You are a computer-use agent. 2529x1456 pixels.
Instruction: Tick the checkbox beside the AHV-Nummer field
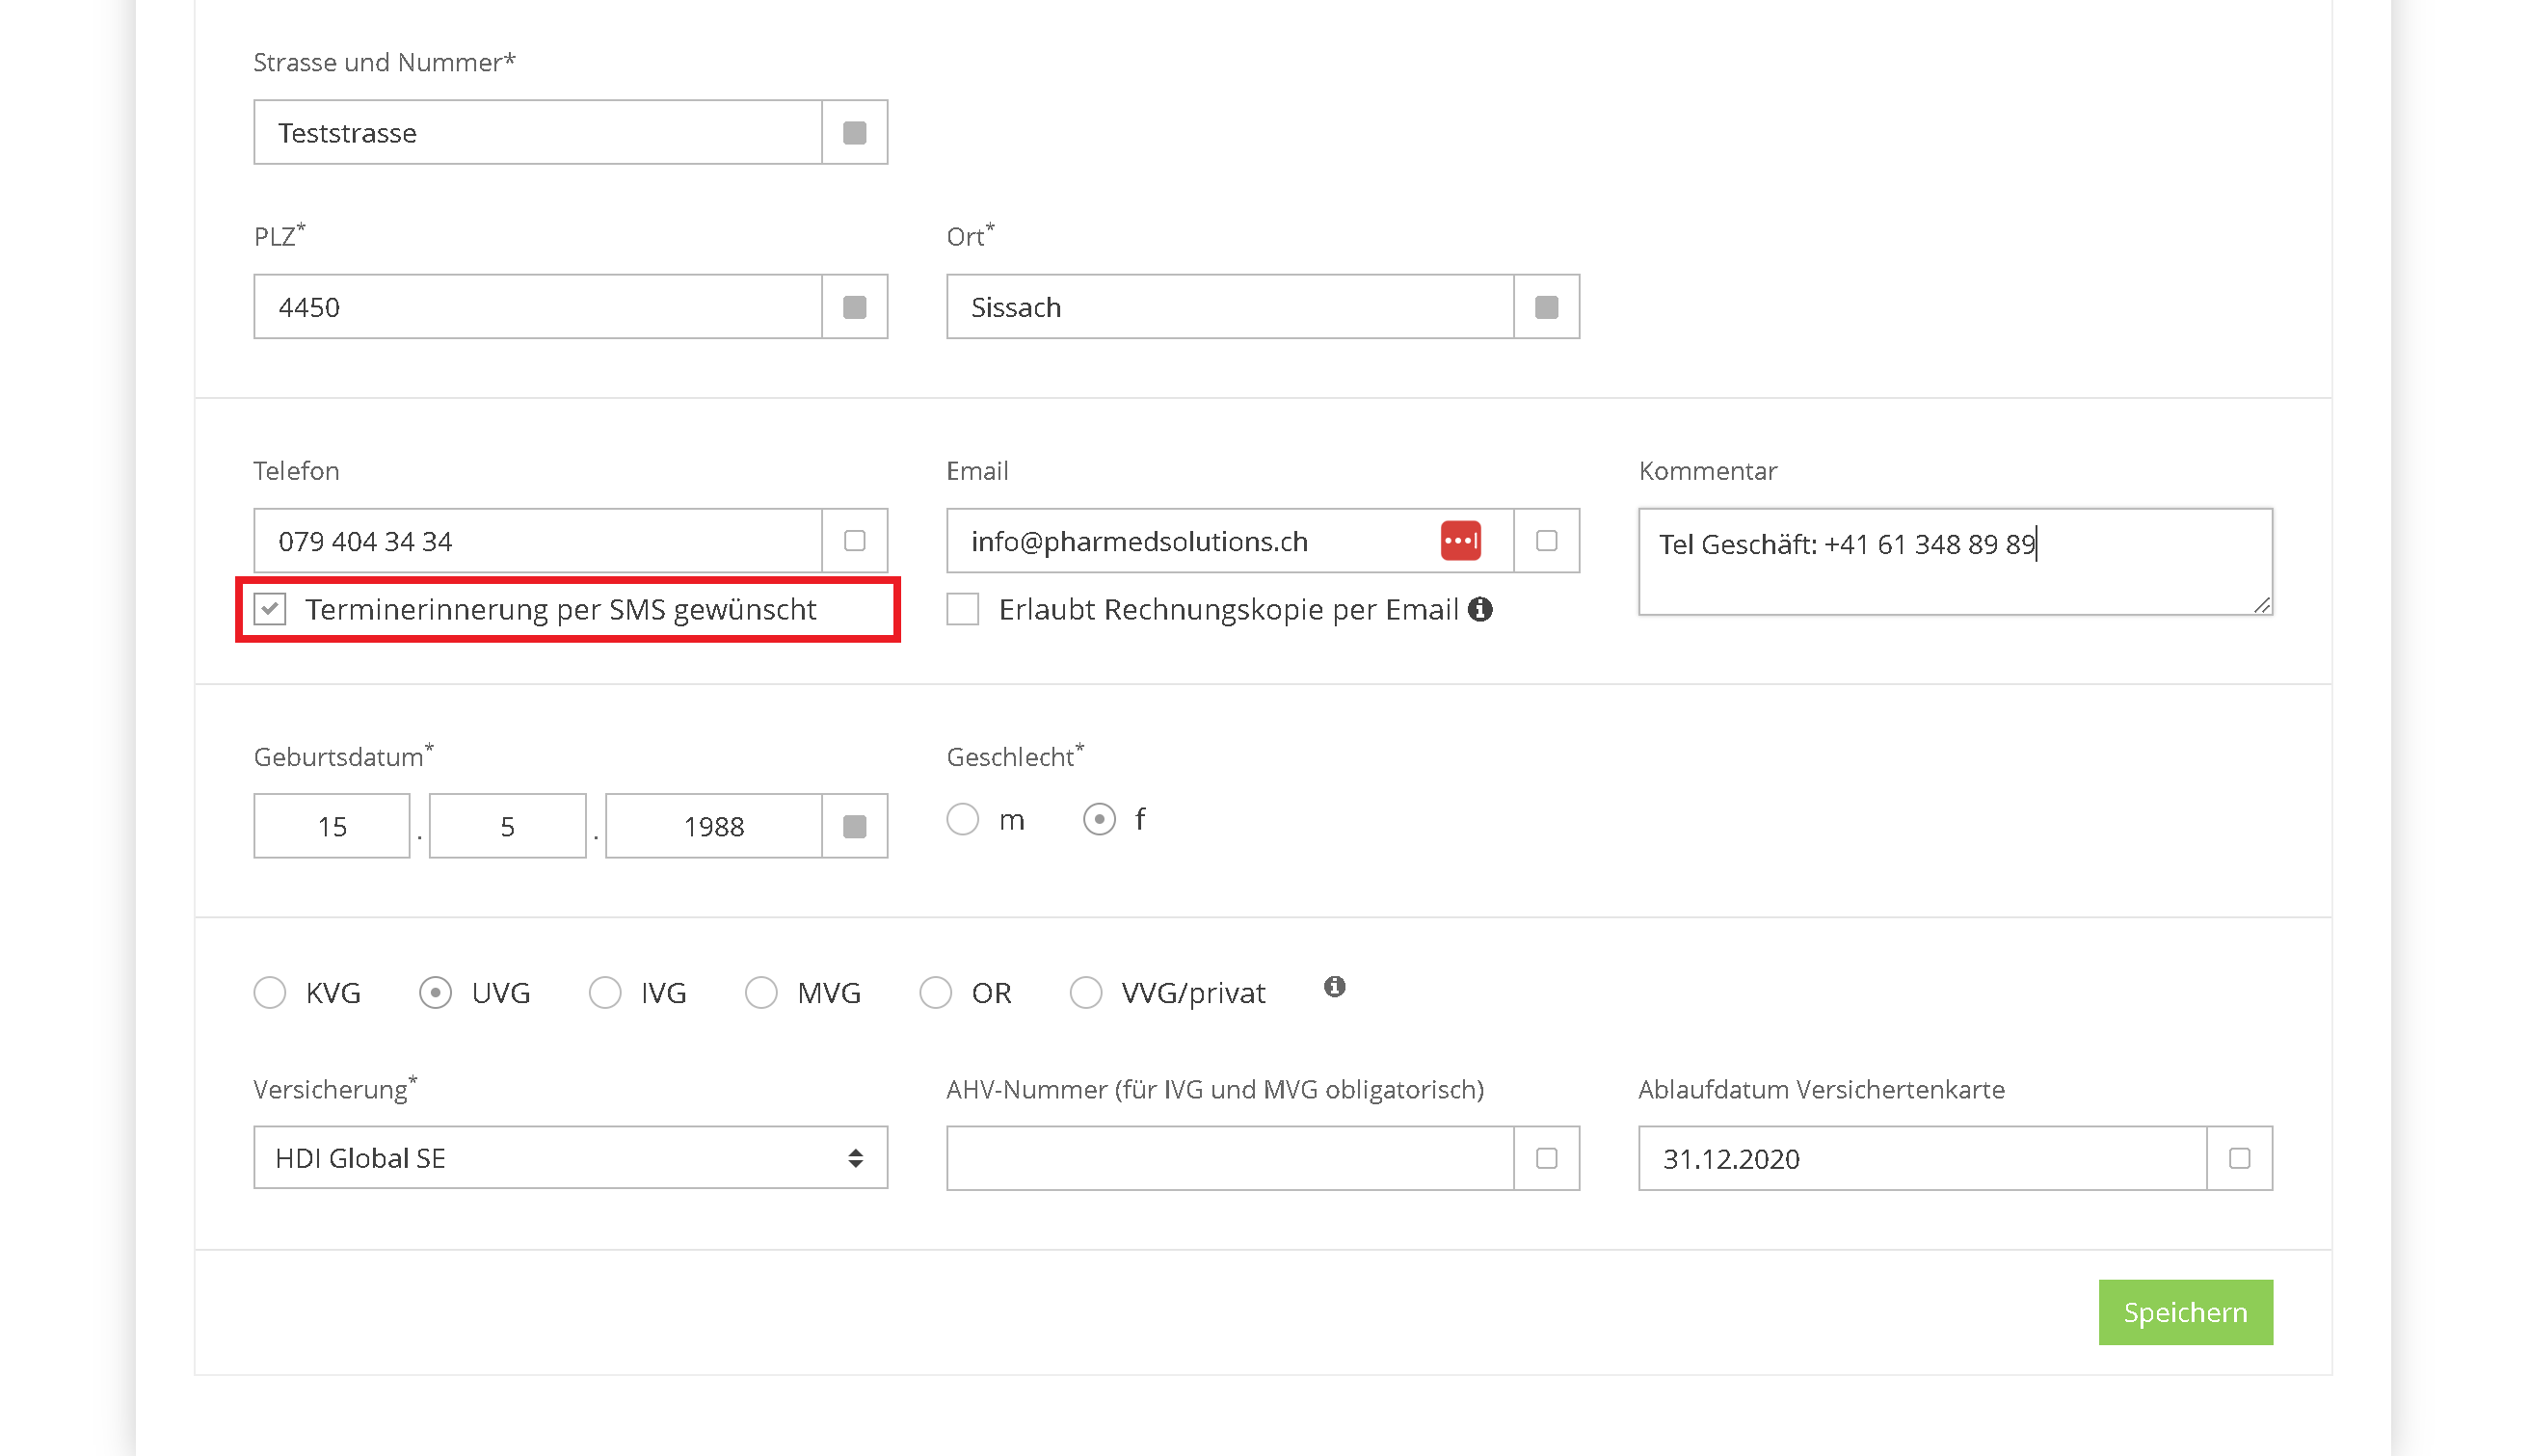click(1546, 1158)
